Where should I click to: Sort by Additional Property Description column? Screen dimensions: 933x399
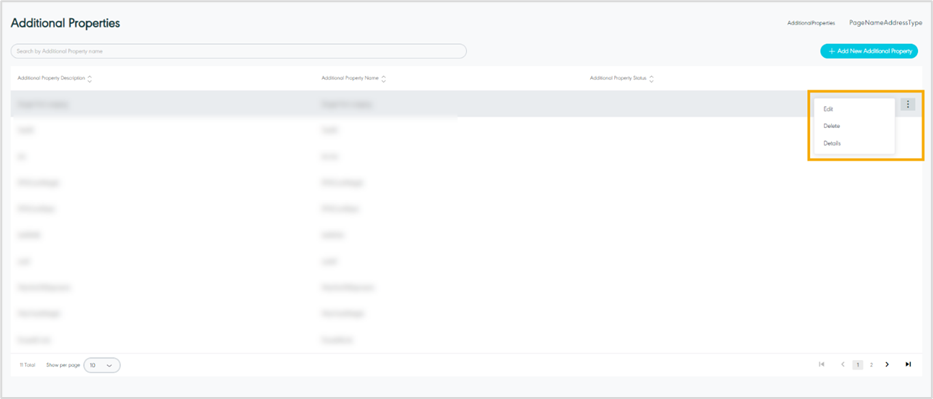[89, 78]
